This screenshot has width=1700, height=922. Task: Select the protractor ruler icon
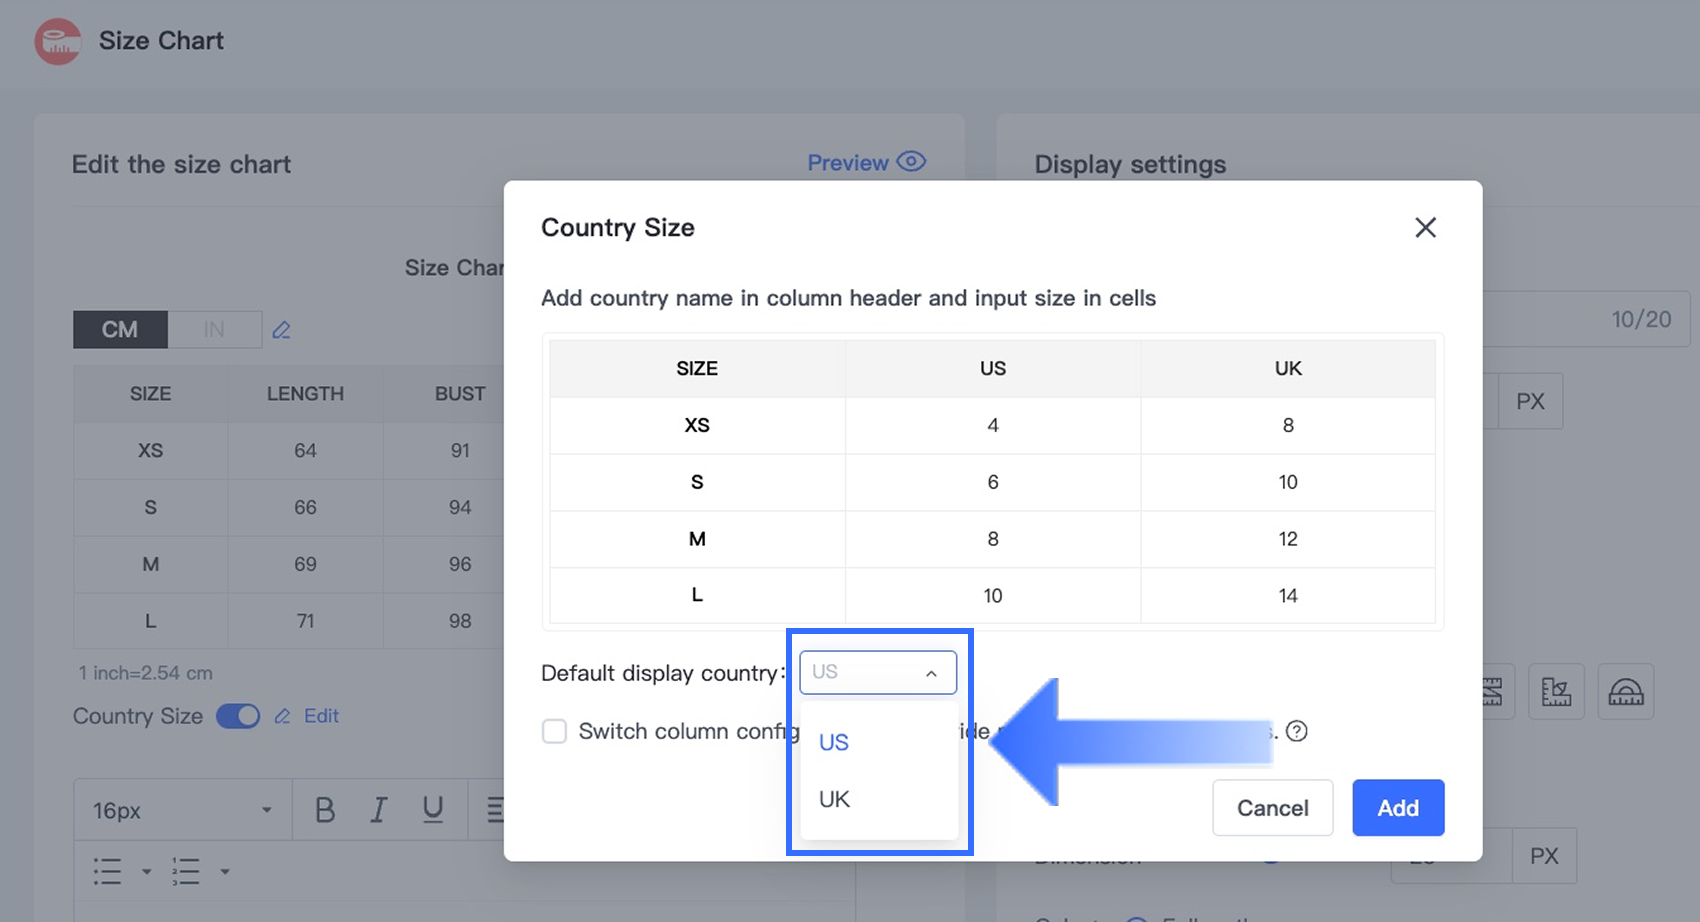pos(1625,692)
